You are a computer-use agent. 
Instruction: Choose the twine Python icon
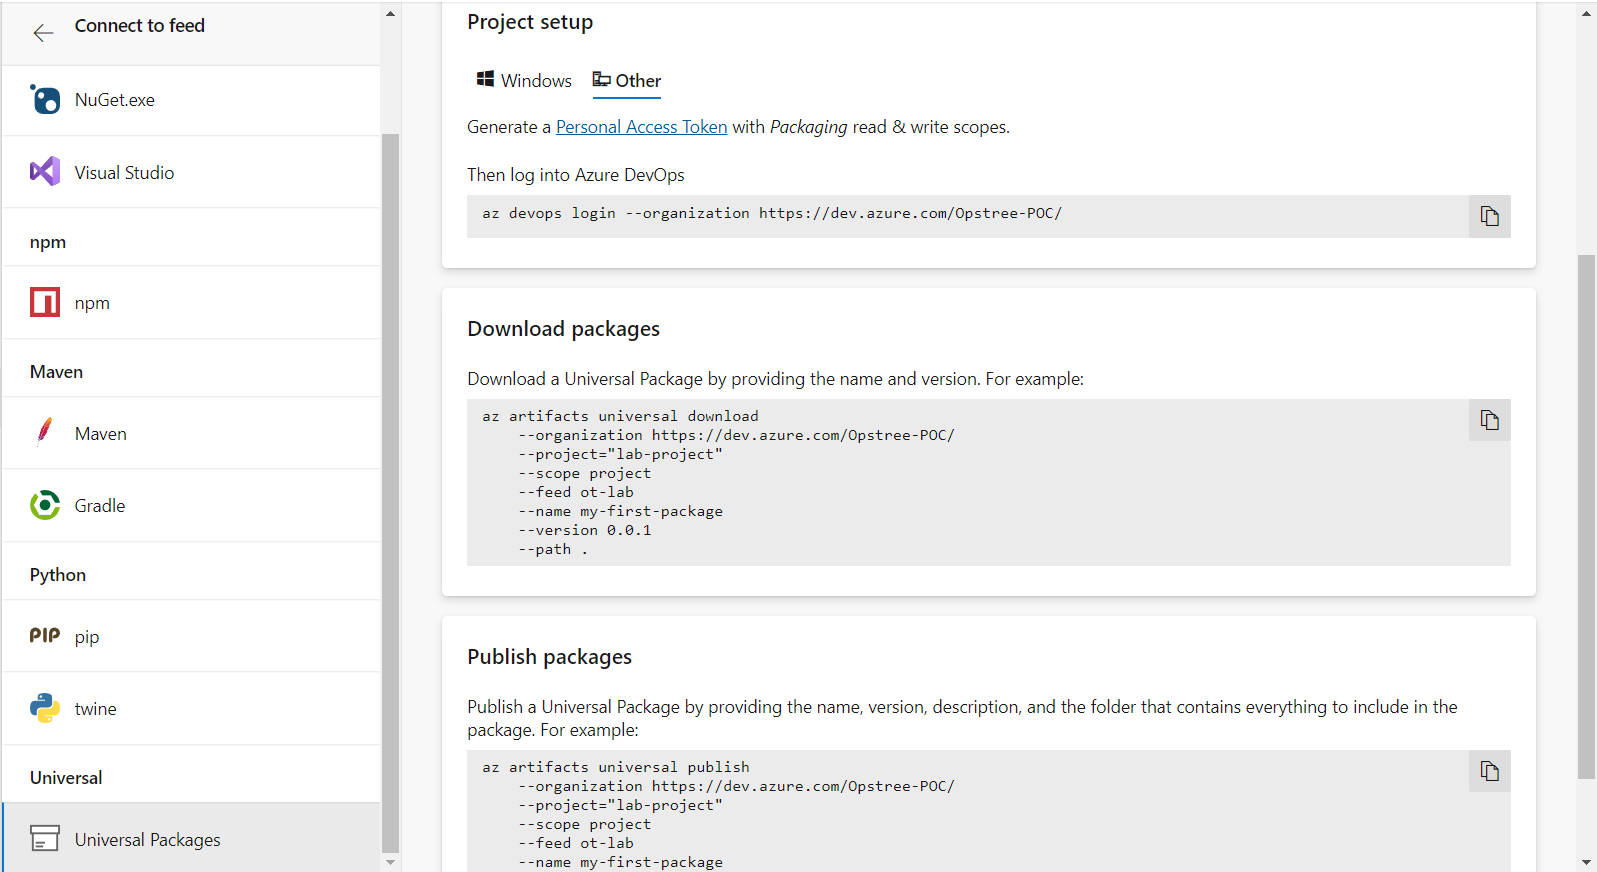pos(45,708)
